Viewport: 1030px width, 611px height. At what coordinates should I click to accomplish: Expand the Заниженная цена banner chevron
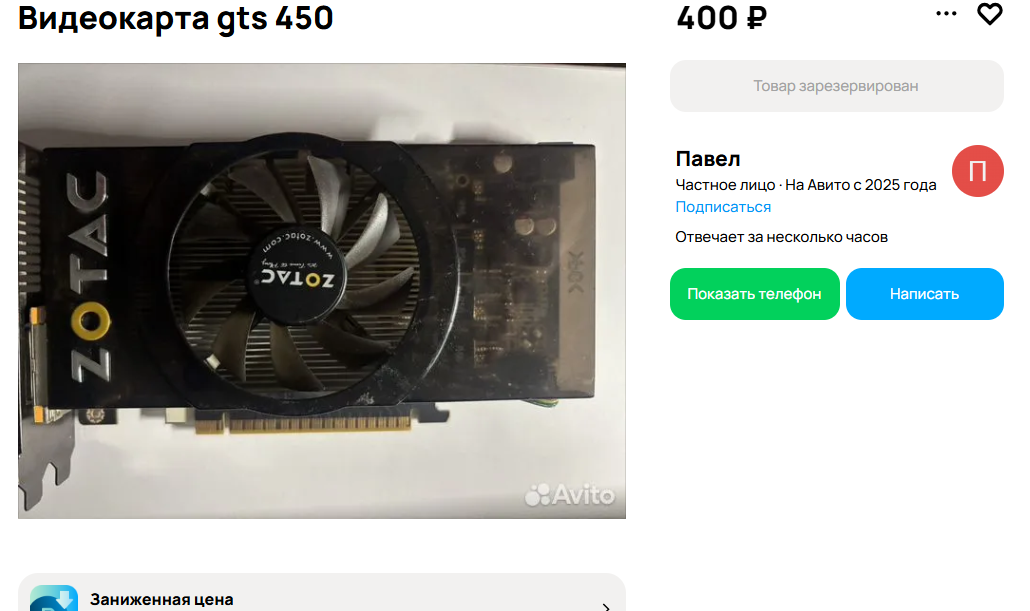(x=606, y=606)
